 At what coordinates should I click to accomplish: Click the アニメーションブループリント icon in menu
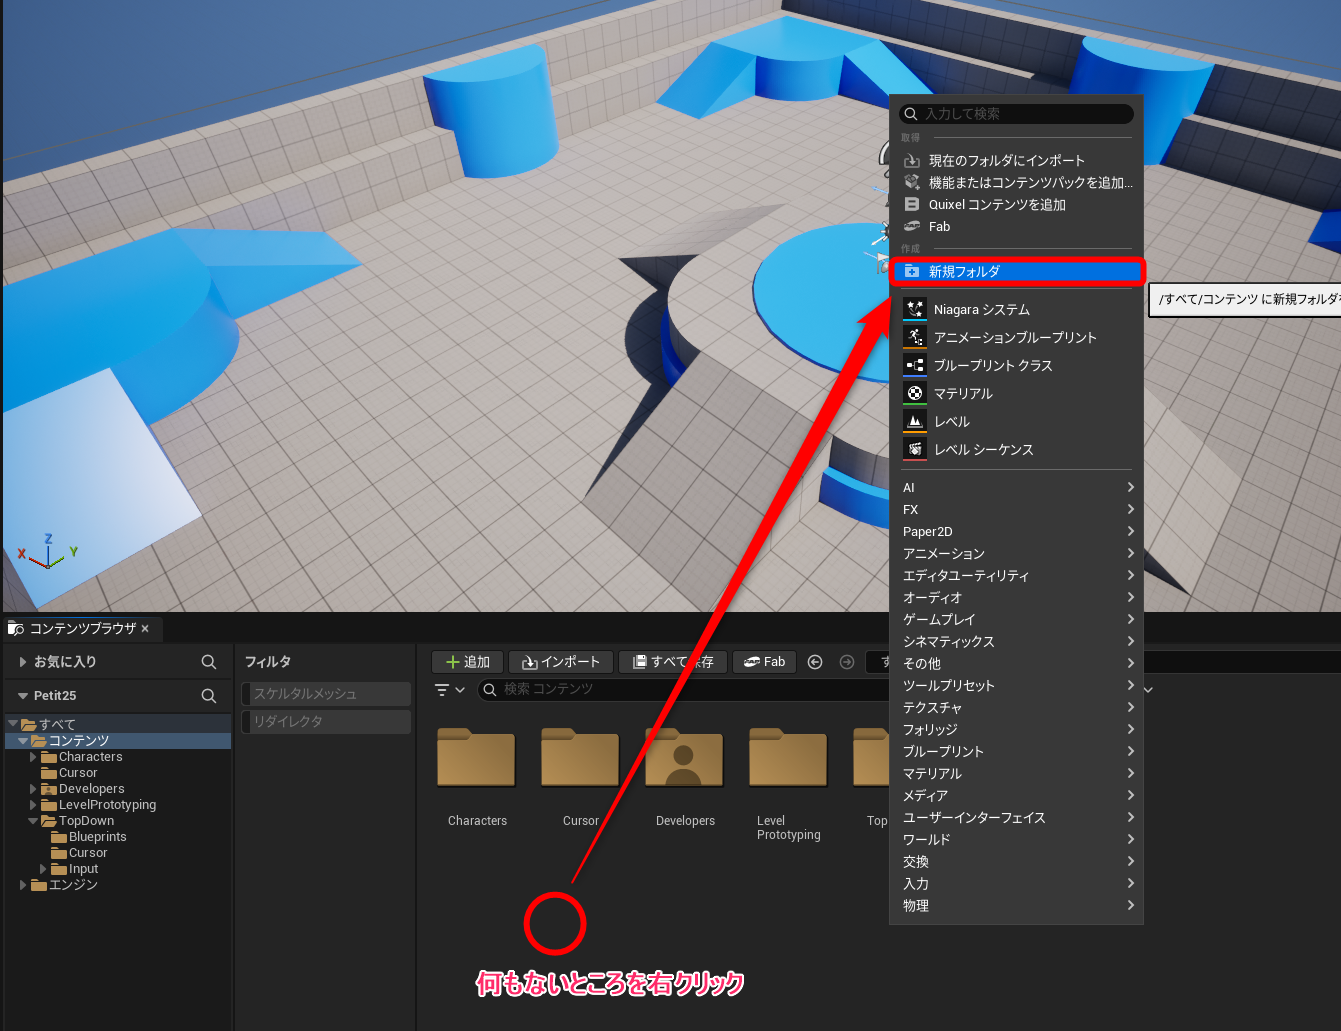[914, 337]
